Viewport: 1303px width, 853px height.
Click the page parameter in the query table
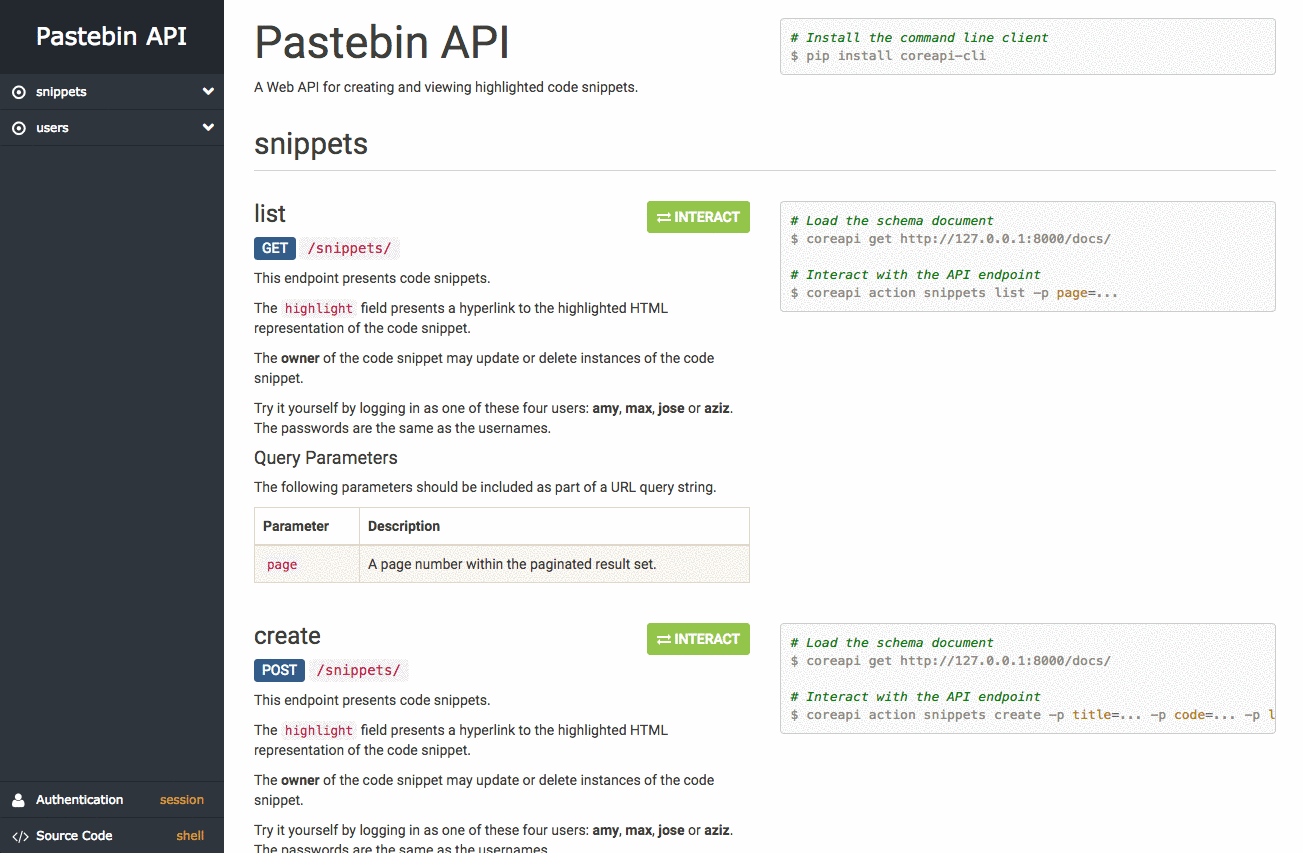[281, 564]
